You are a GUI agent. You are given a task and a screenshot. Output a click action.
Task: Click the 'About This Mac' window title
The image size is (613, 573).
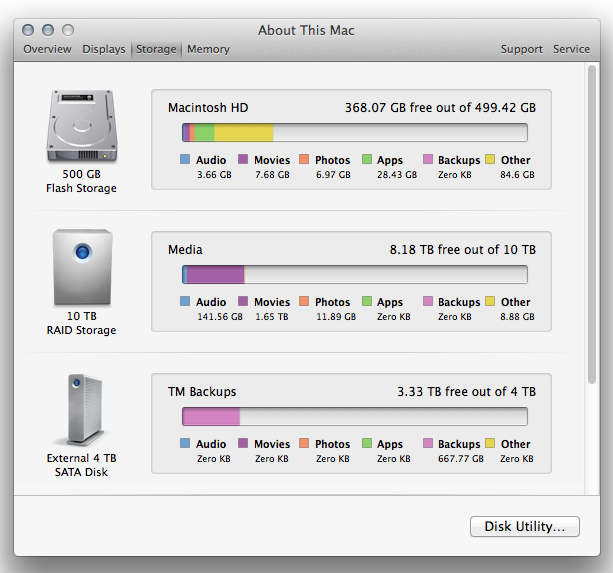[x=306, y=30]
